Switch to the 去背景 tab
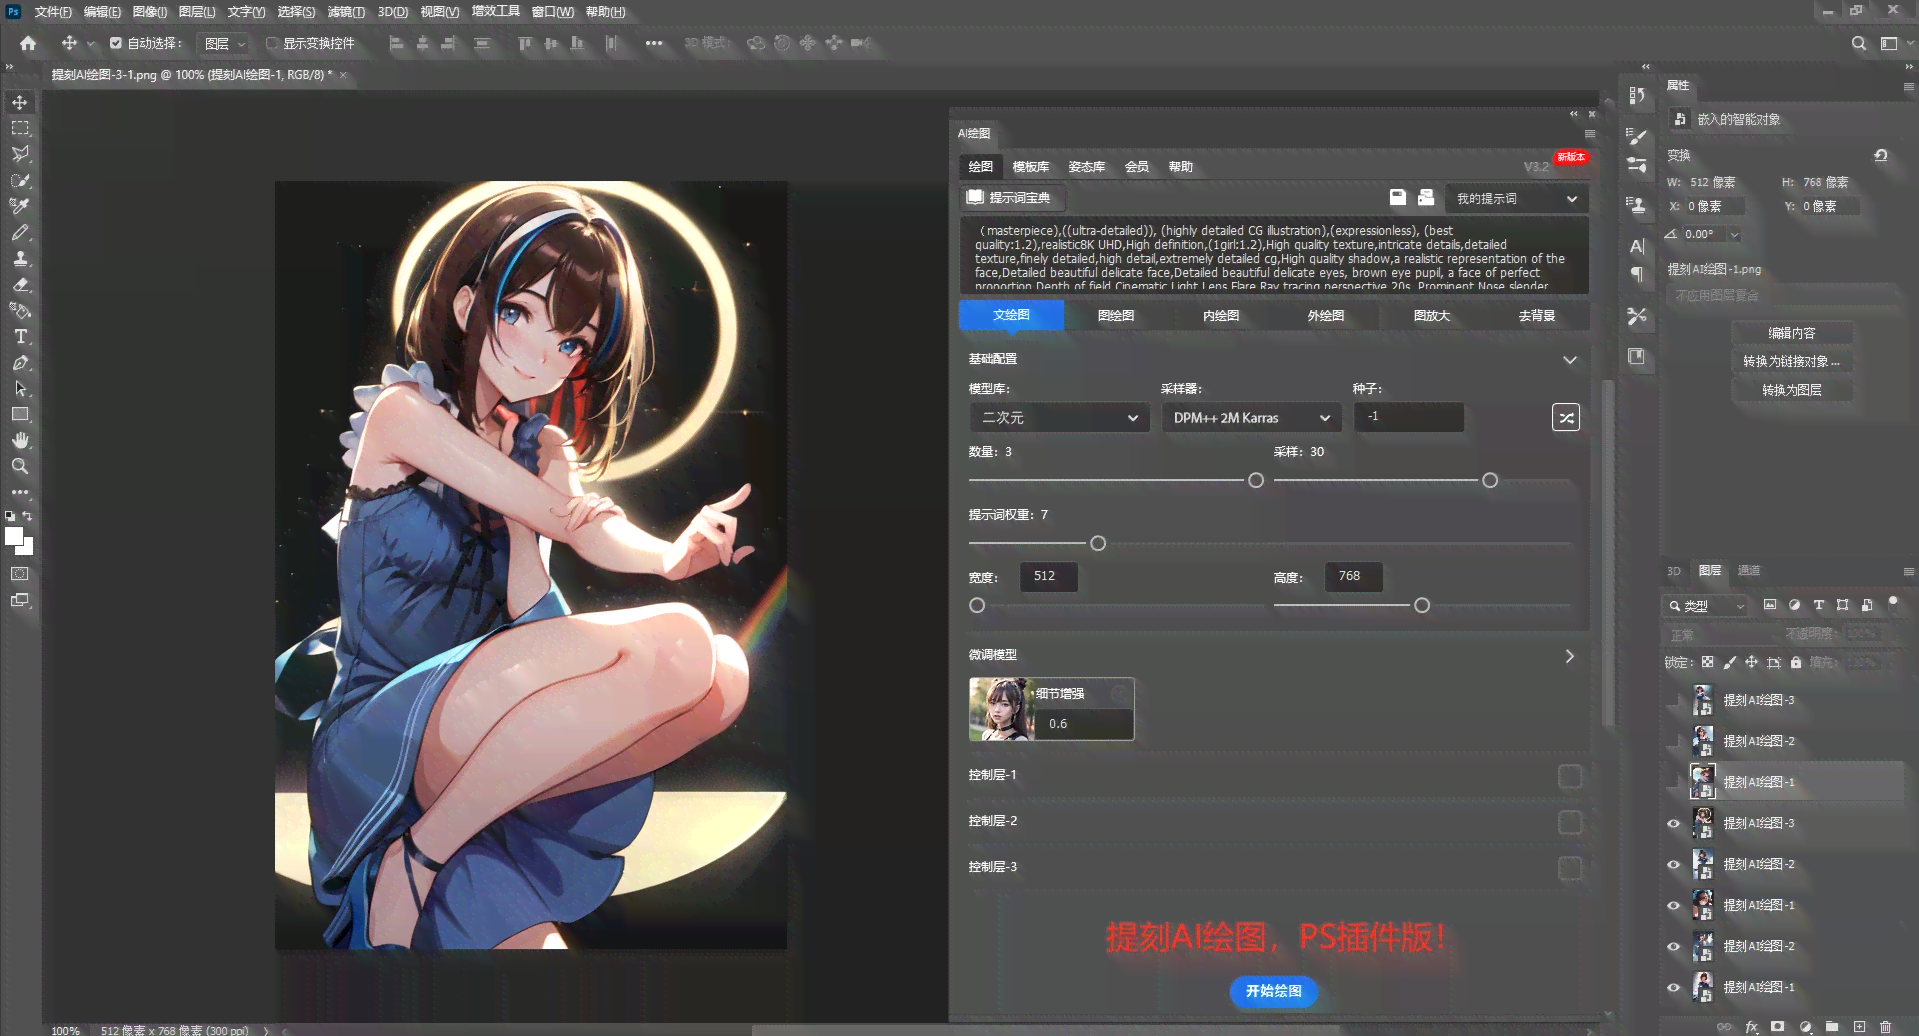The image size is (1919, 1036). pos(1536,315)
